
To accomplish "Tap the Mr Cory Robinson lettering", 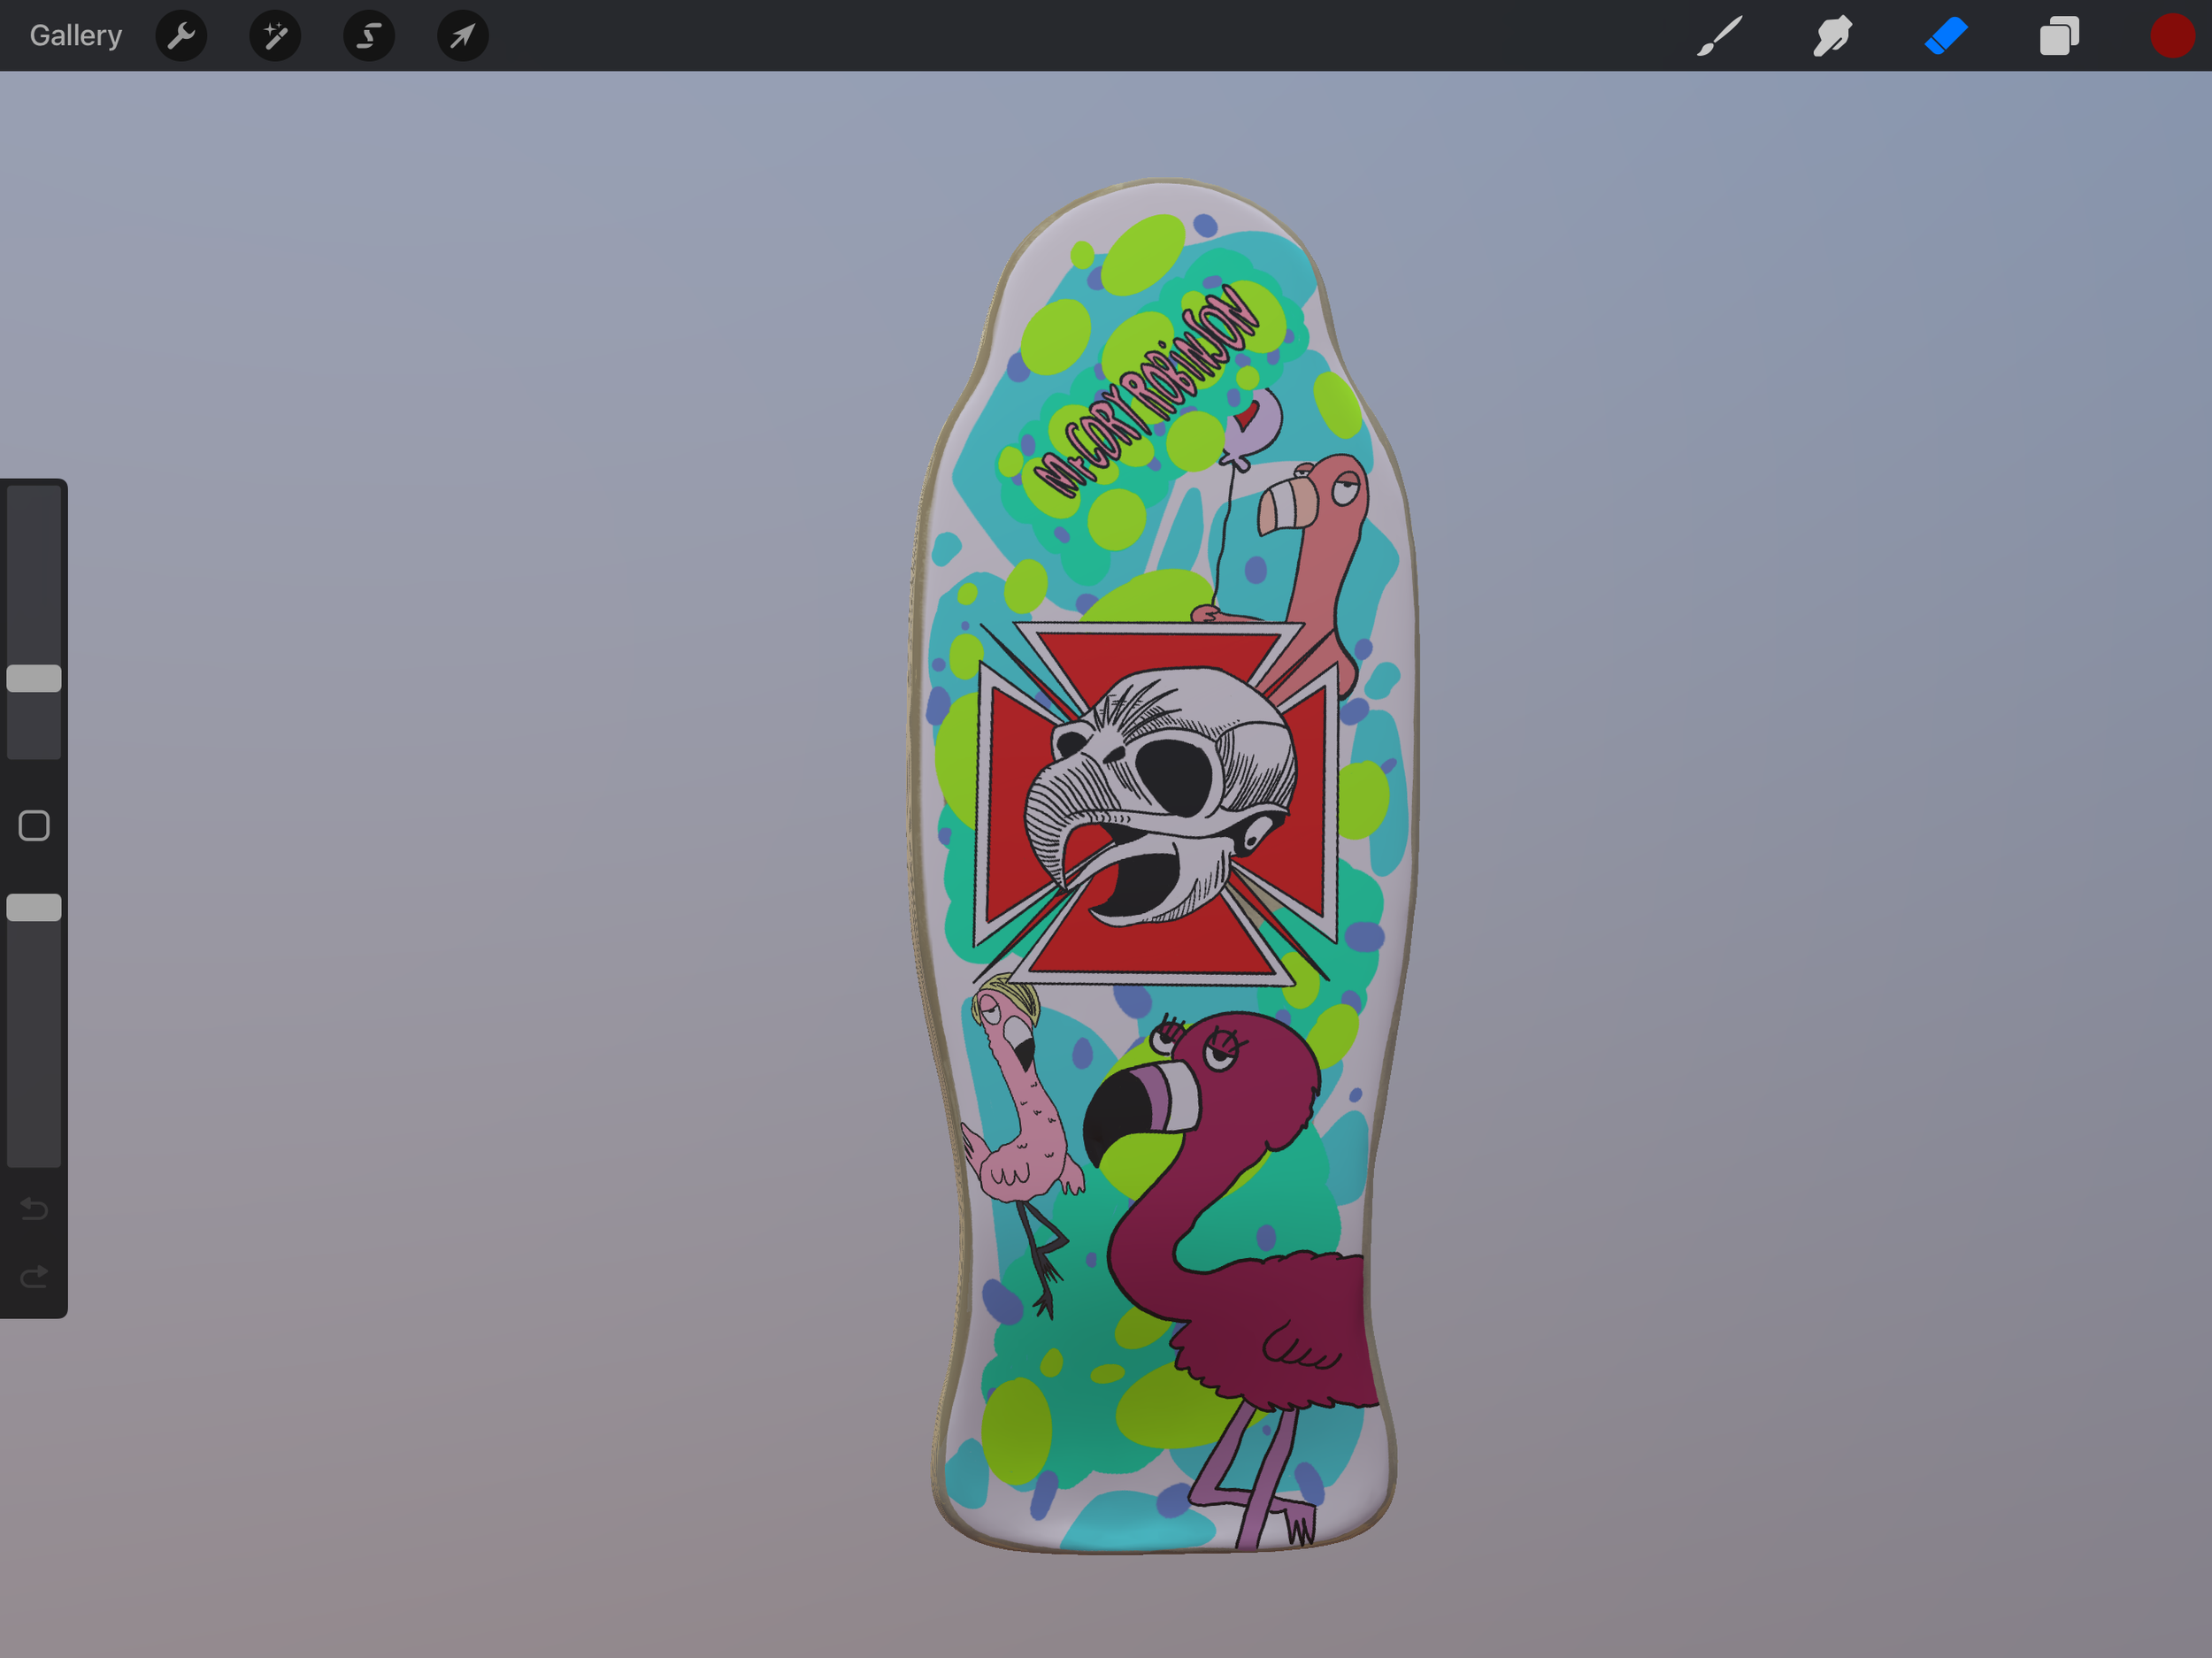I will click(1145, 392).
